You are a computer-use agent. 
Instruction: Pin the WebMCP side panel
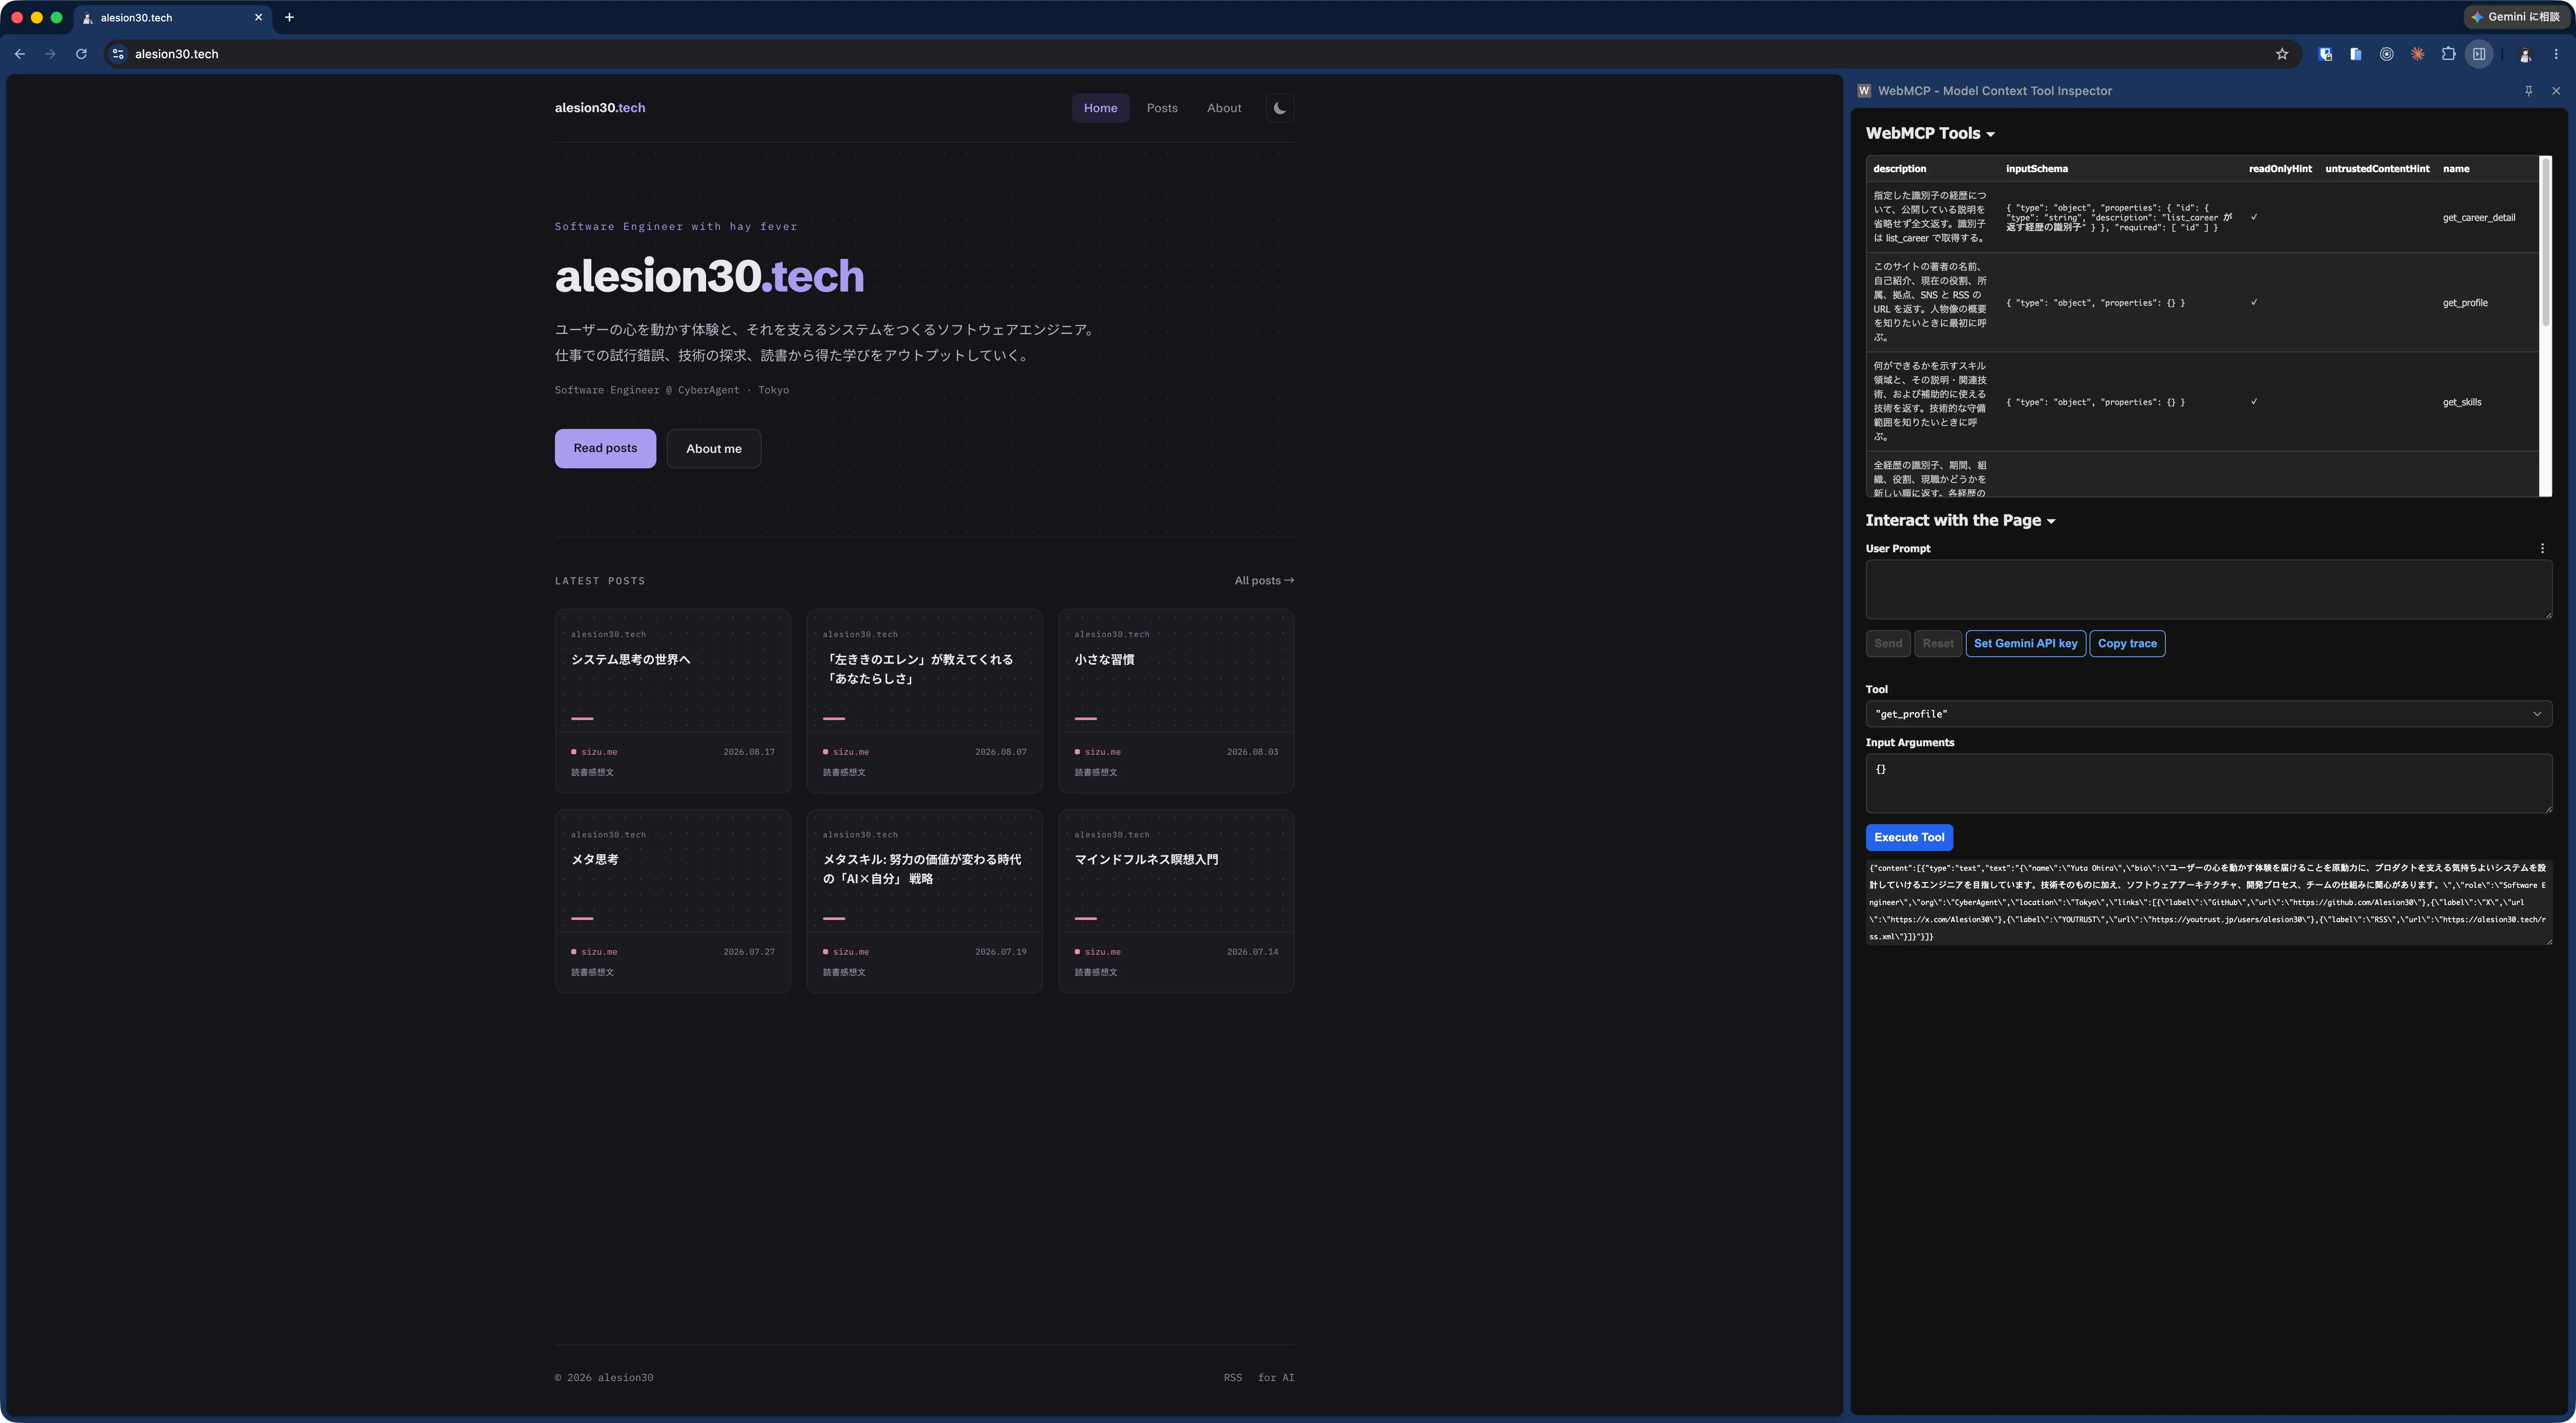coord(2529,91)
